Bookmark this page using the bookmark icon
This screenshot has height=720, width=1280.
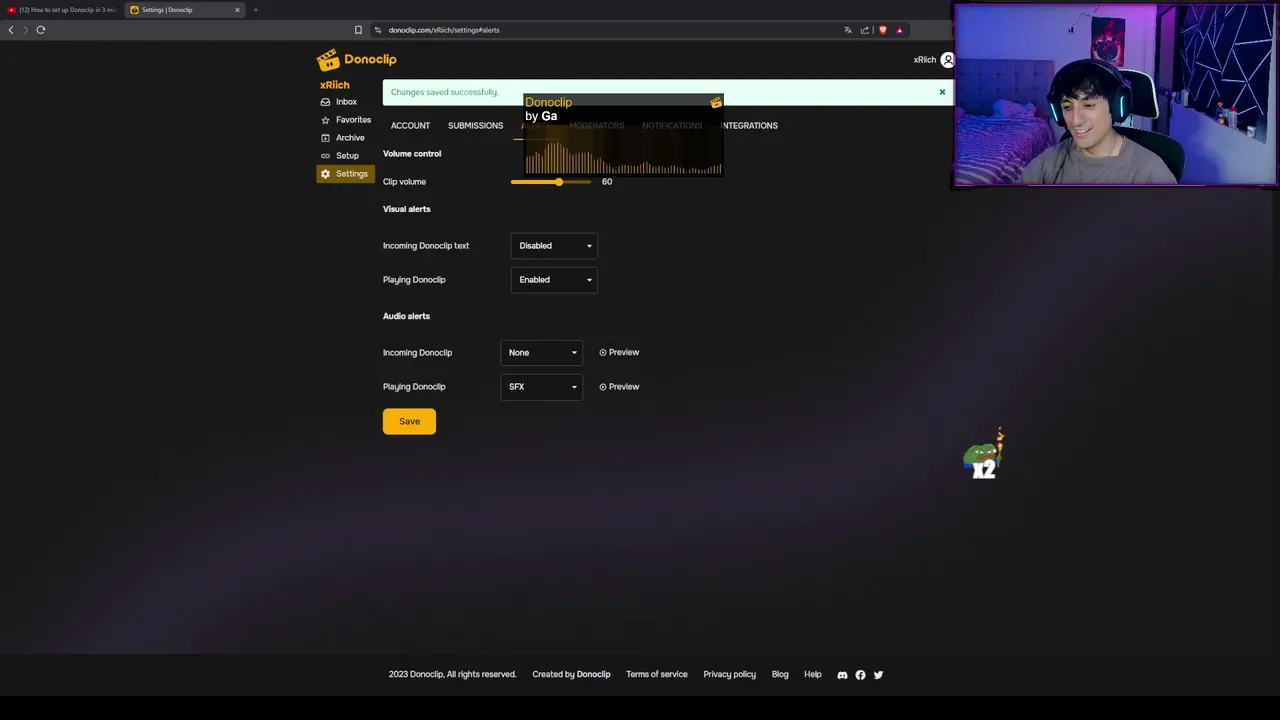coord(358,30)
